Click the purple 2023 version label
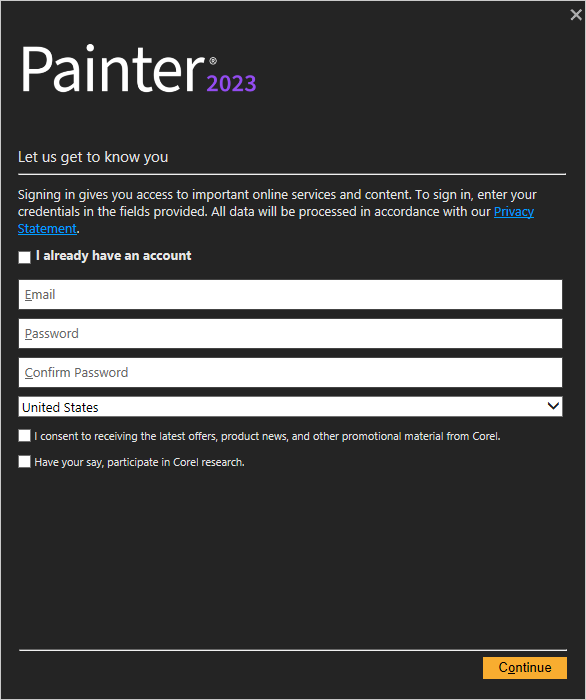The height and width of the screenshot is (700, 586). point(231,83)
